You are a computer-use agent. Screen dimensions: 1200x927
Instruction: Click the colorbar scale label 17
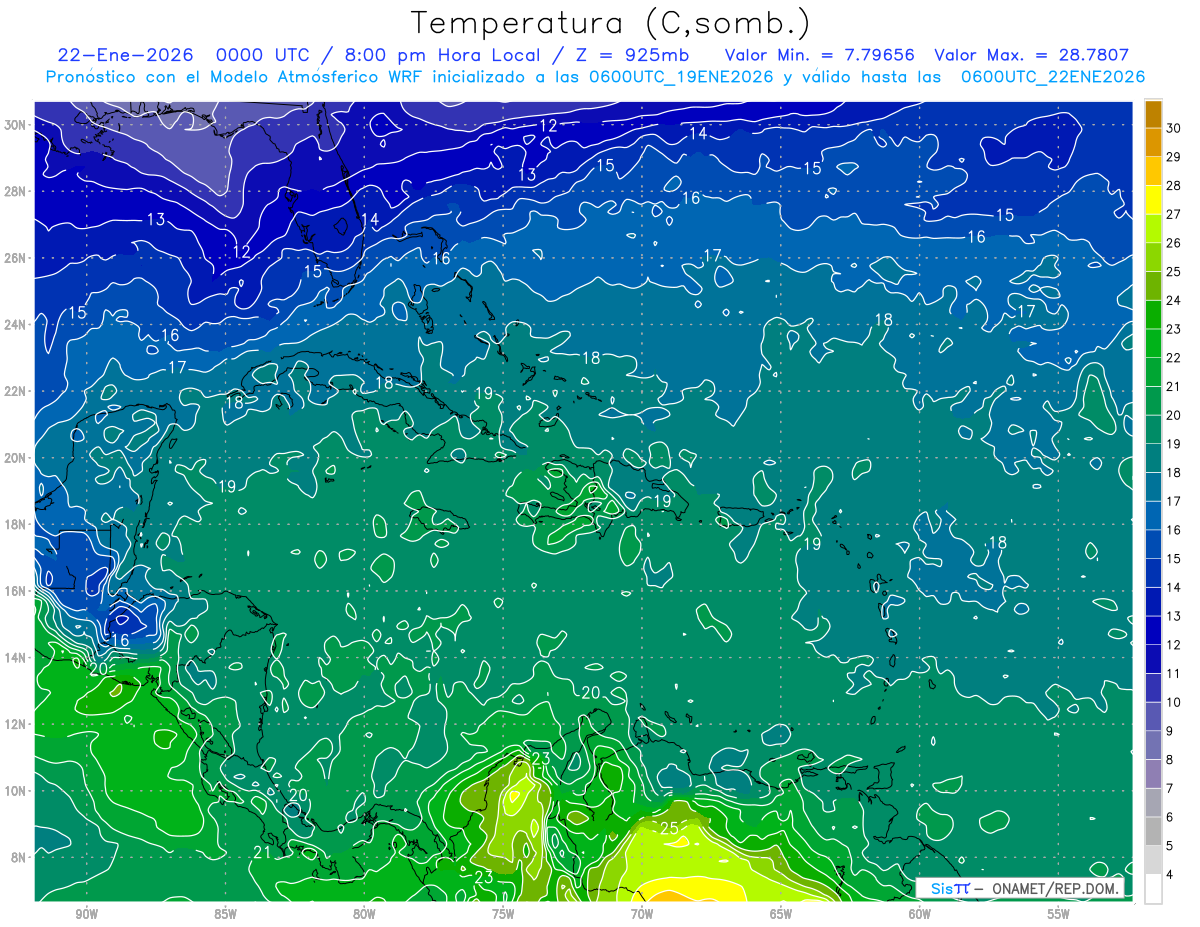(x=1174, y=501)
